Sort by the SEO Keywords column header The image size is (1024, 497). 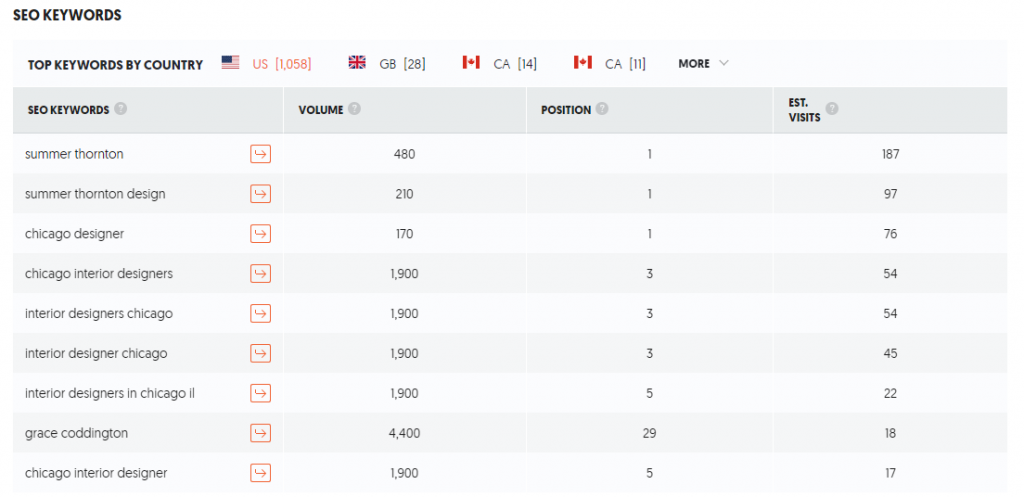pos(68,110)
